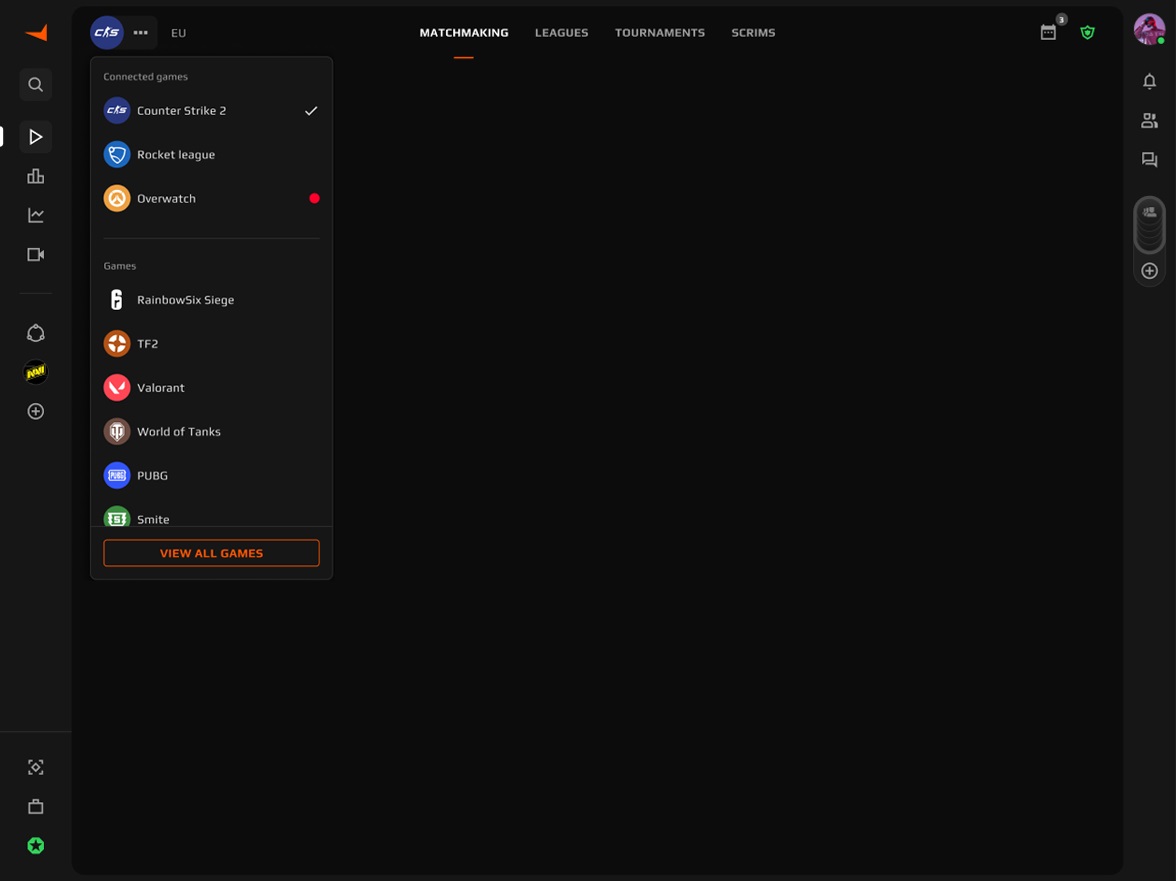Click the World of Tanks logo icon
This screenshot has width=1176, height=881.
(x=117, y=432)
